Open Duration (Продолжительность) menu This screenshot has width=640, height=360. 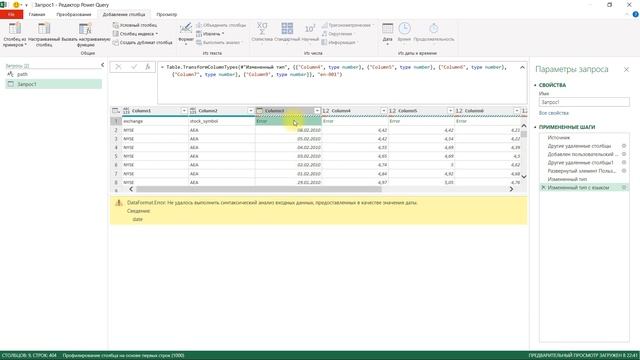(433, 32)
